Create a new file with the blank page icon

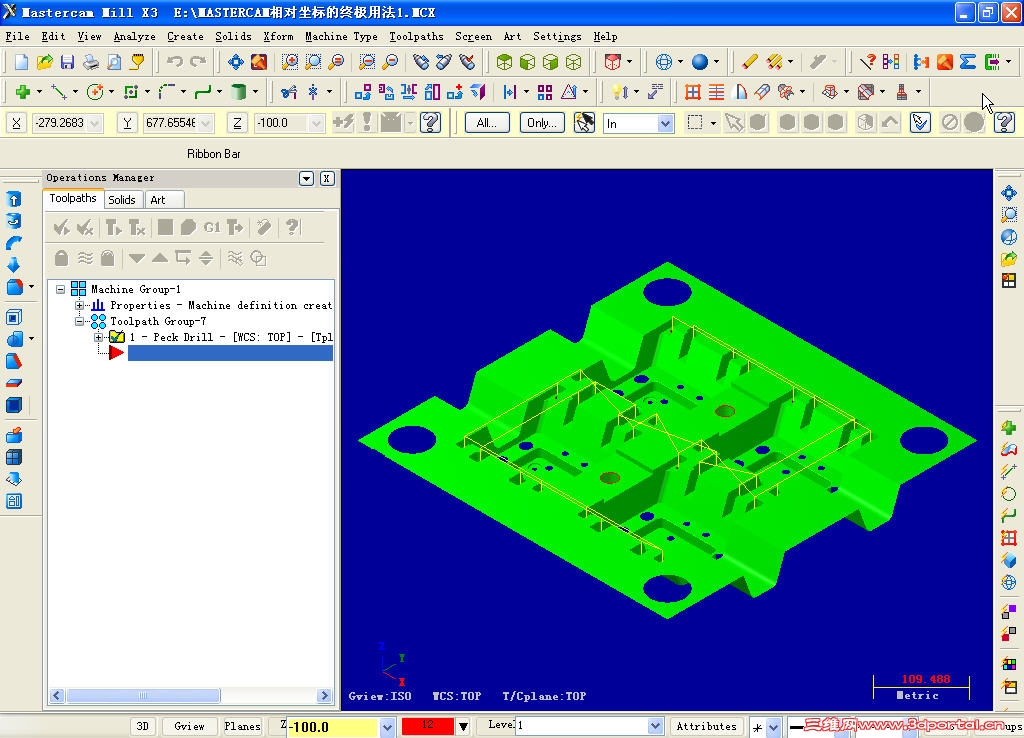(22, 62)
